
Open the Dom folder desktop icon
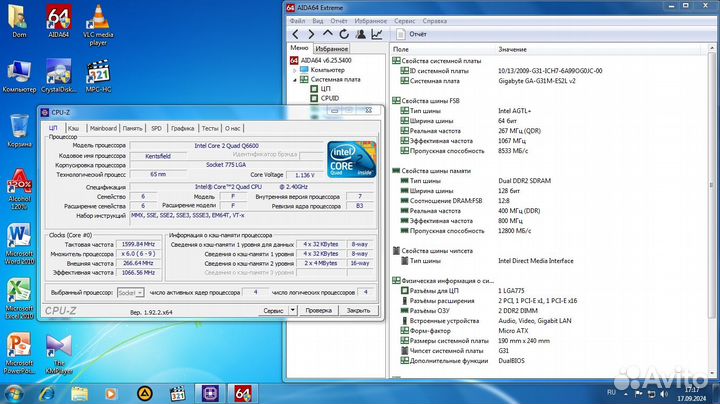tap(19, 21)
